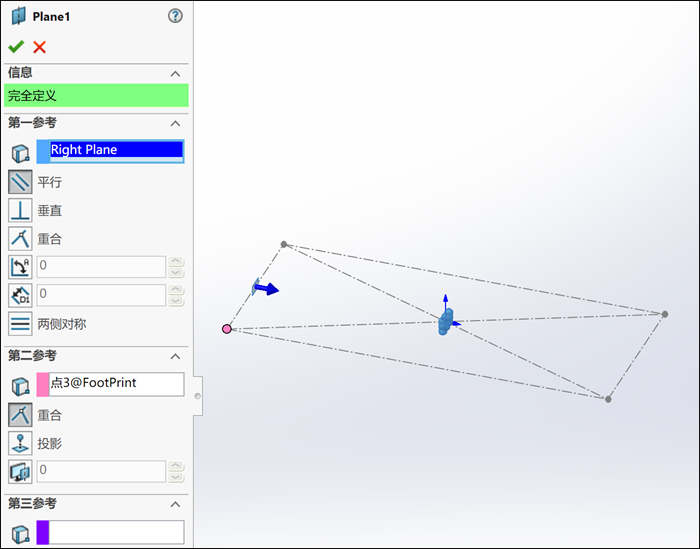Cancel the plane with the red X
This screenshot has height=549, width=700.
(39, 47)
